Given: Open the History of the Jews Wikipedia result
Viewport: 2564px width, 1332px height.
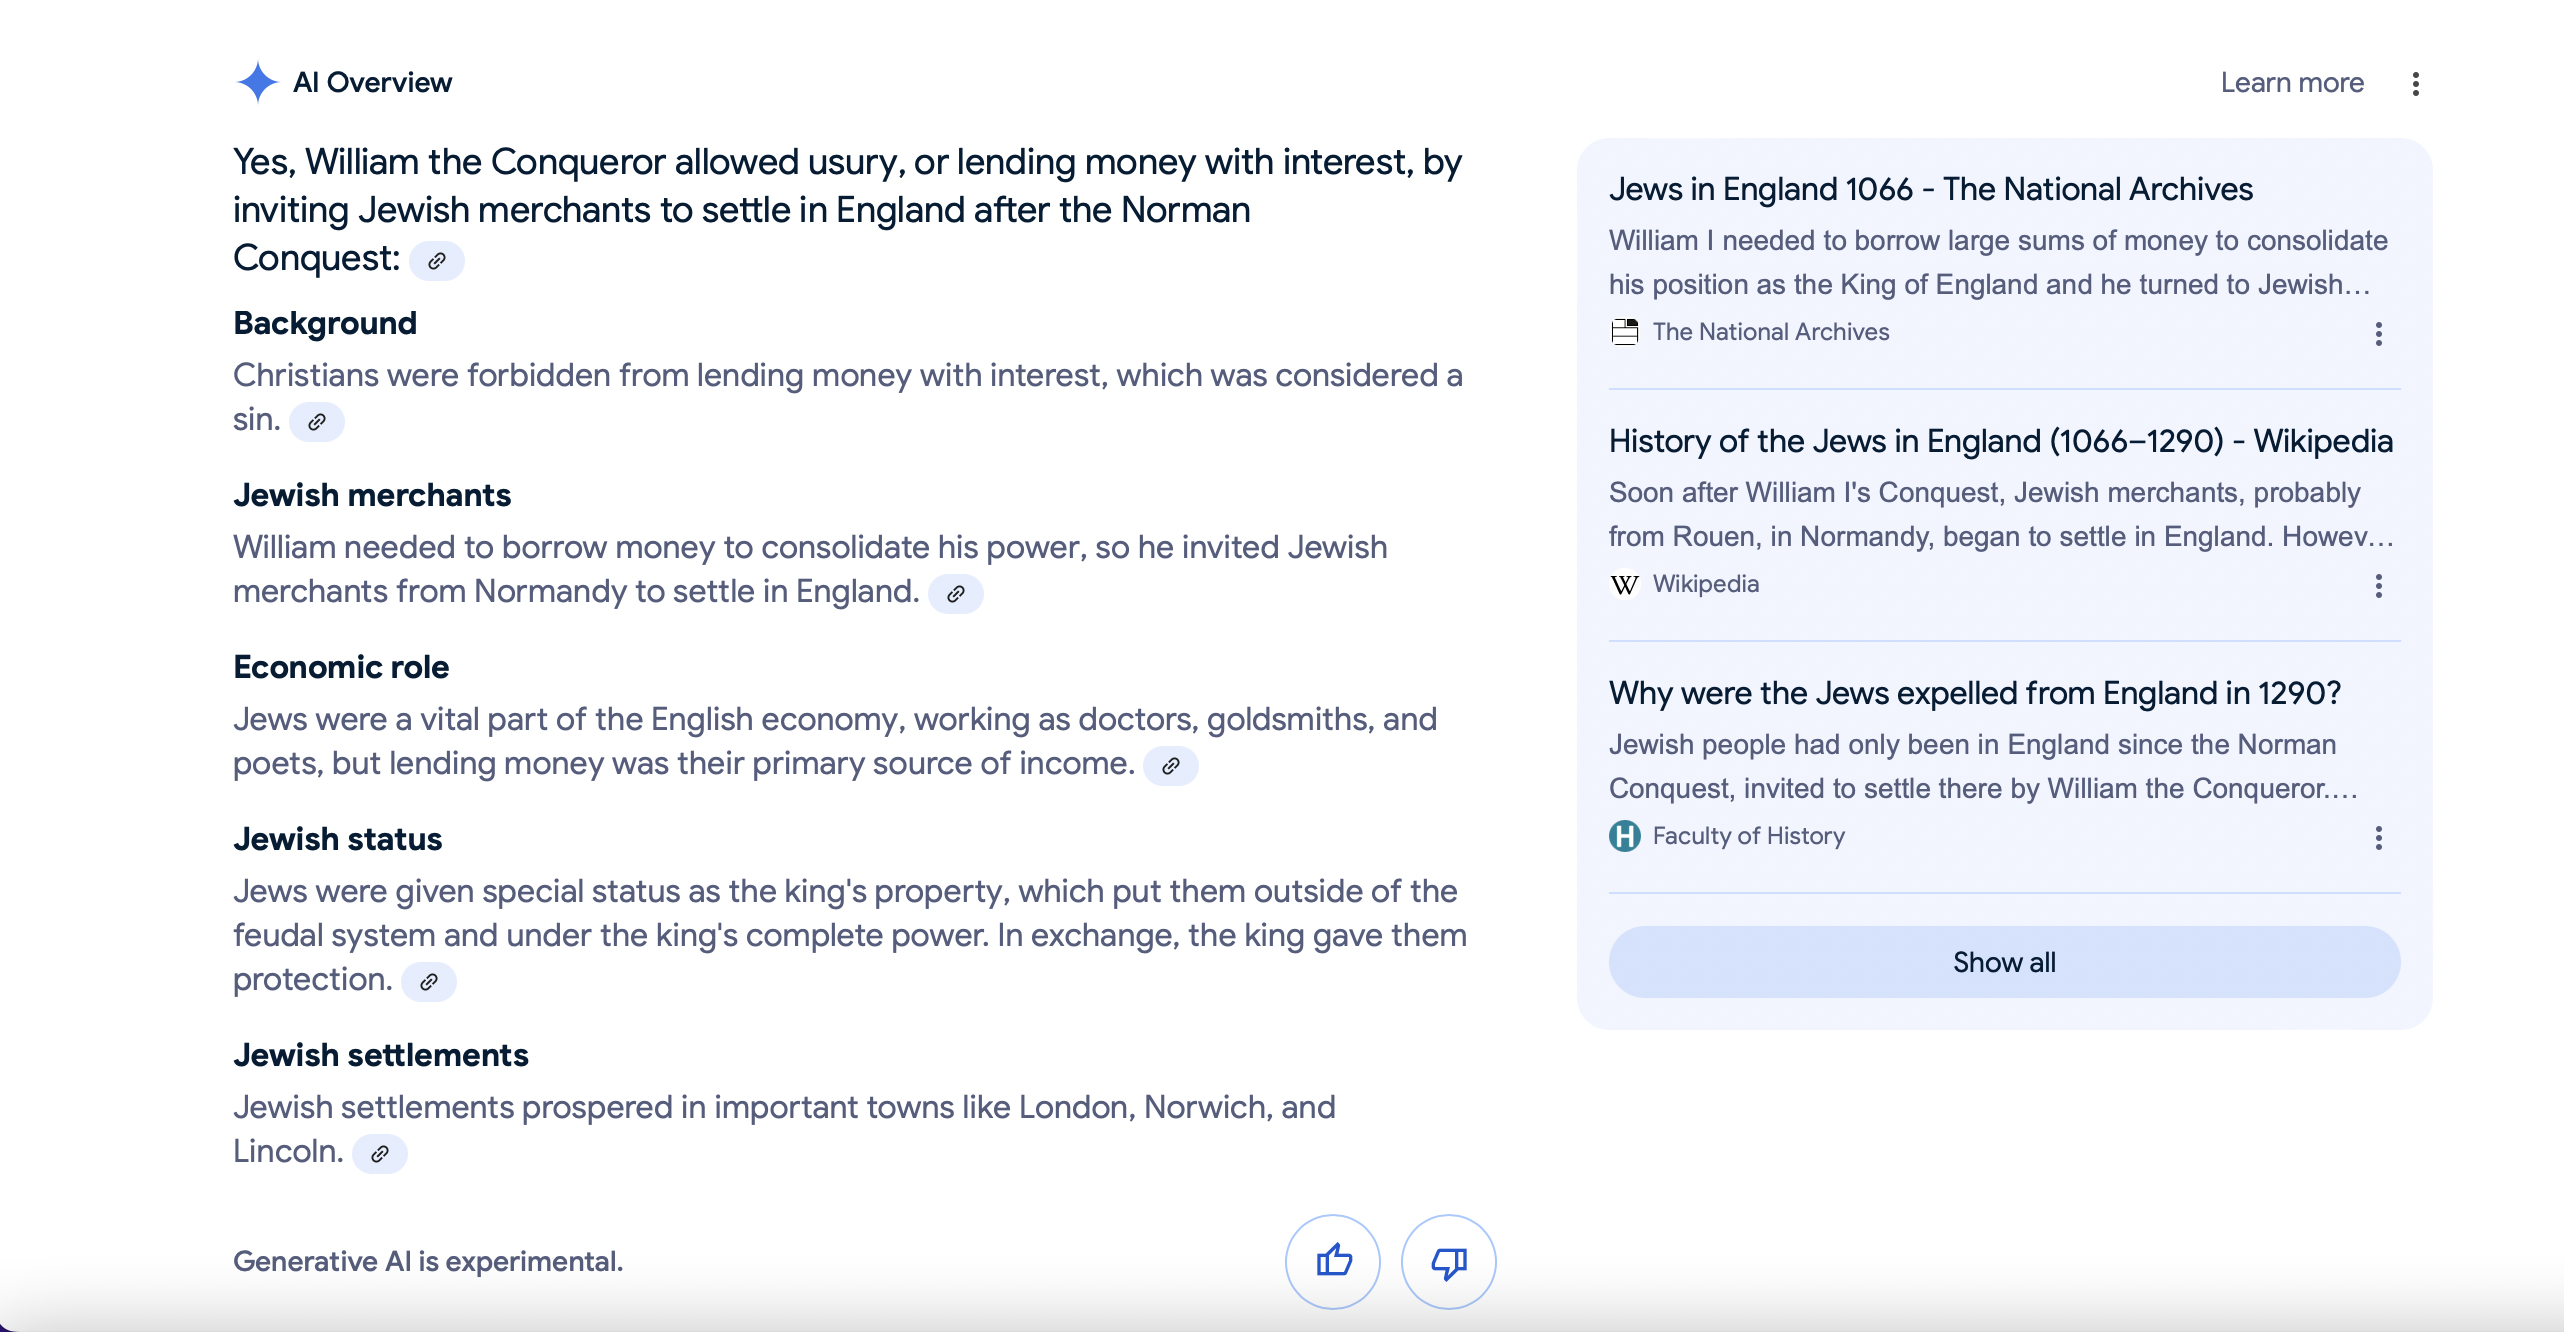Looking at the screenshot, I should (x=2000, y=441).
